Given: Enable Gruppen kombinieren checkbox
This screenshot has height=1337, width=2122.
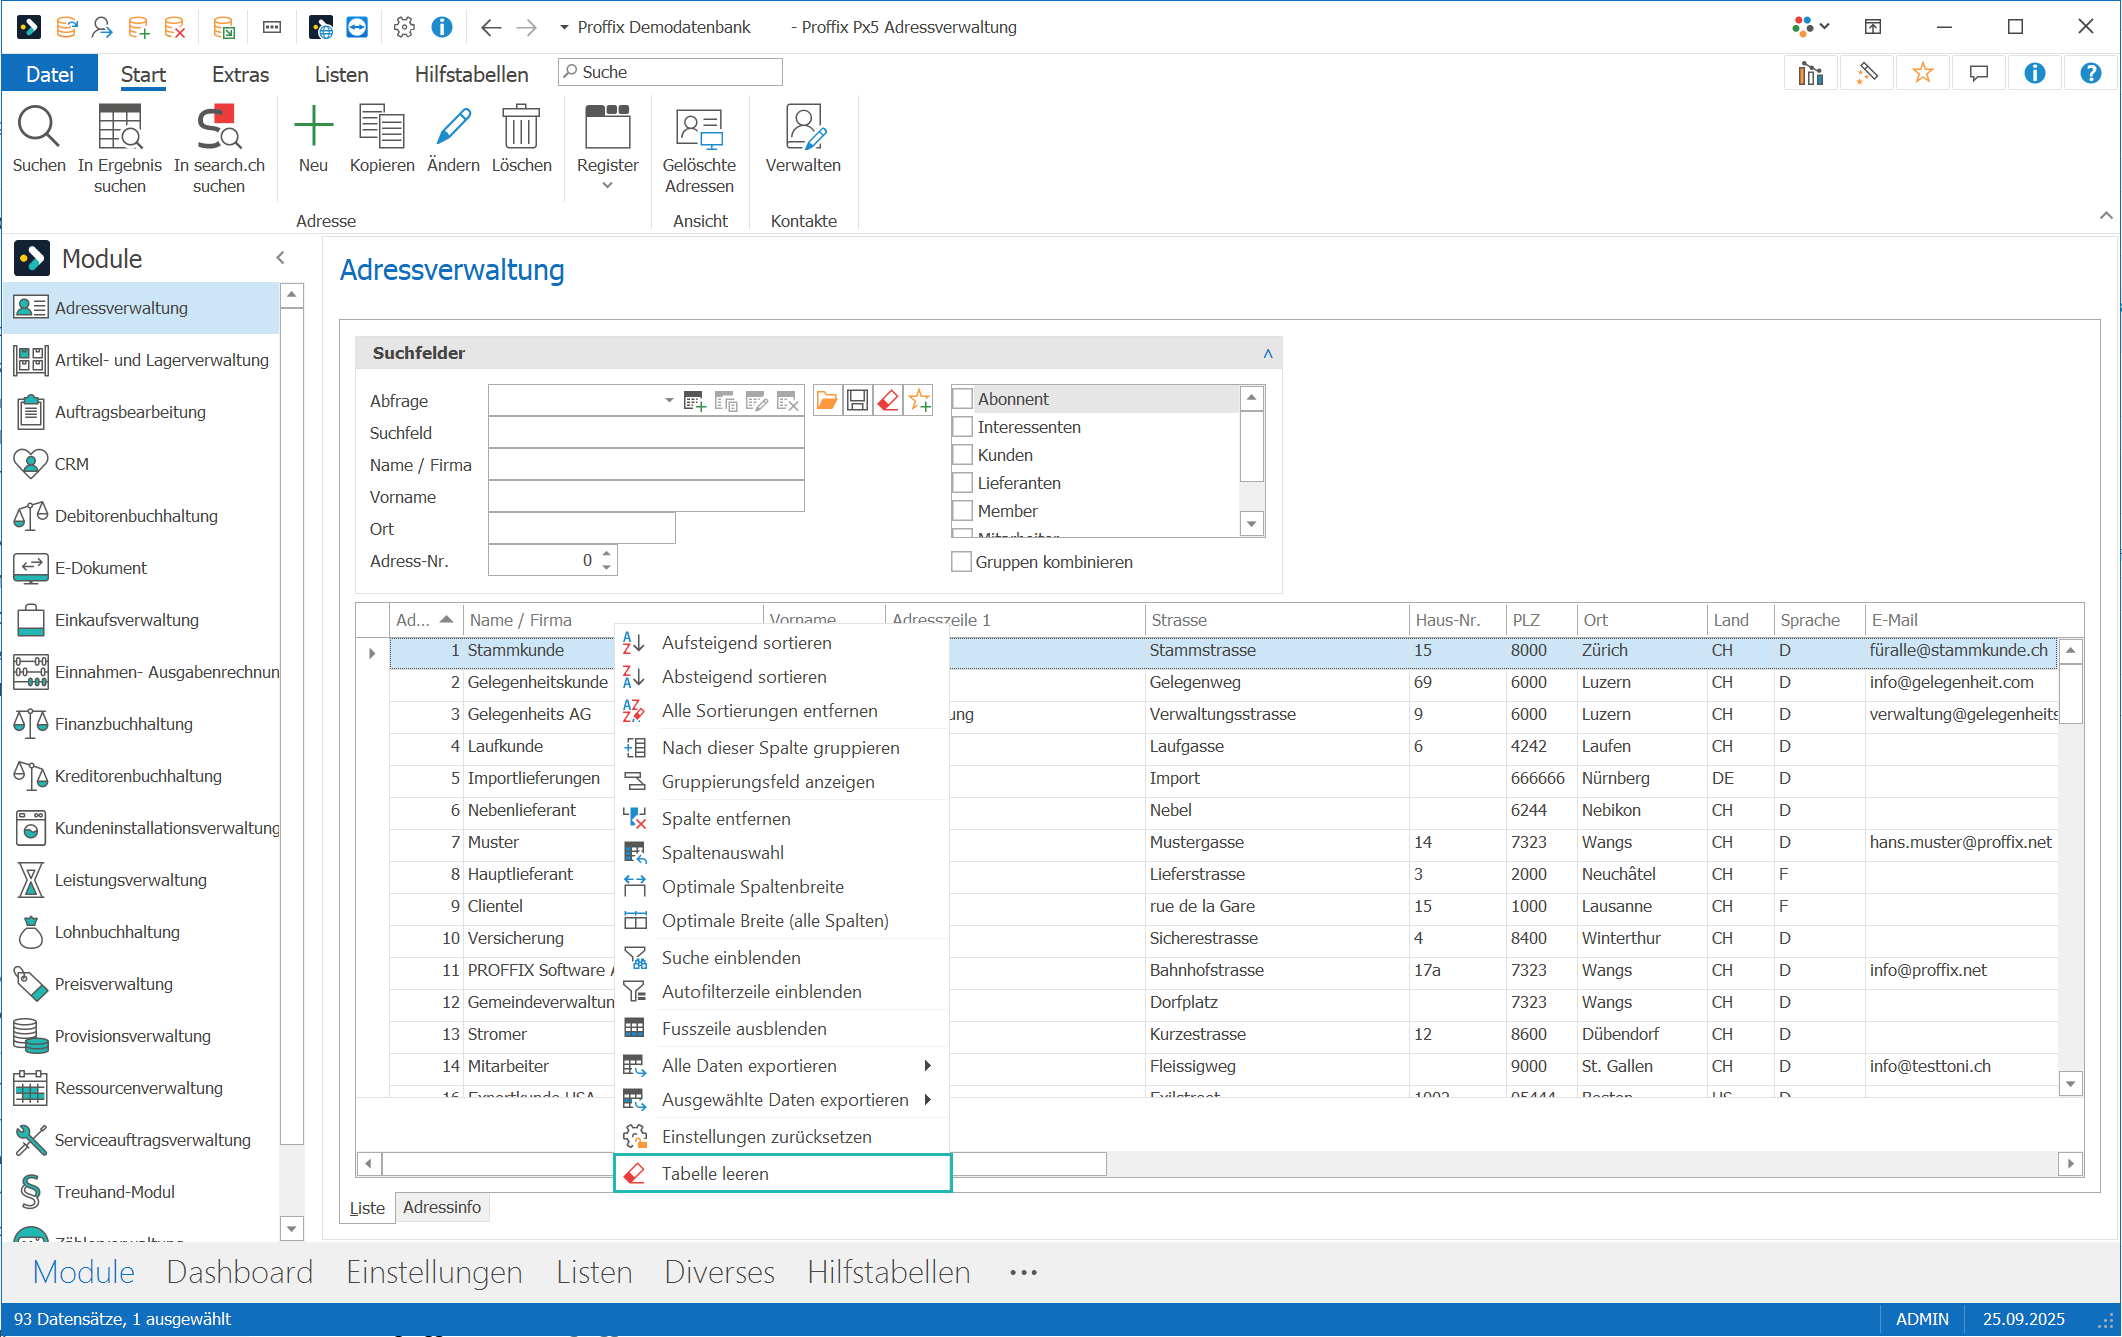Looking at the screenshot, I should (x=961, y=562).
